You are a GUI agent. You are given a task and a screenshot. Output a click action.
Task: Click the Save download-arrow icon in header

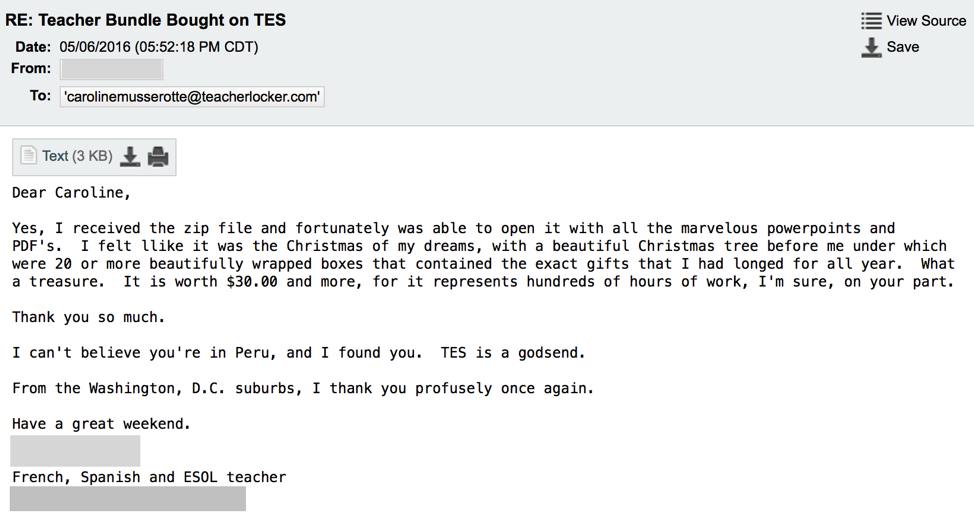pyautogui.click(x=871, y=47)
